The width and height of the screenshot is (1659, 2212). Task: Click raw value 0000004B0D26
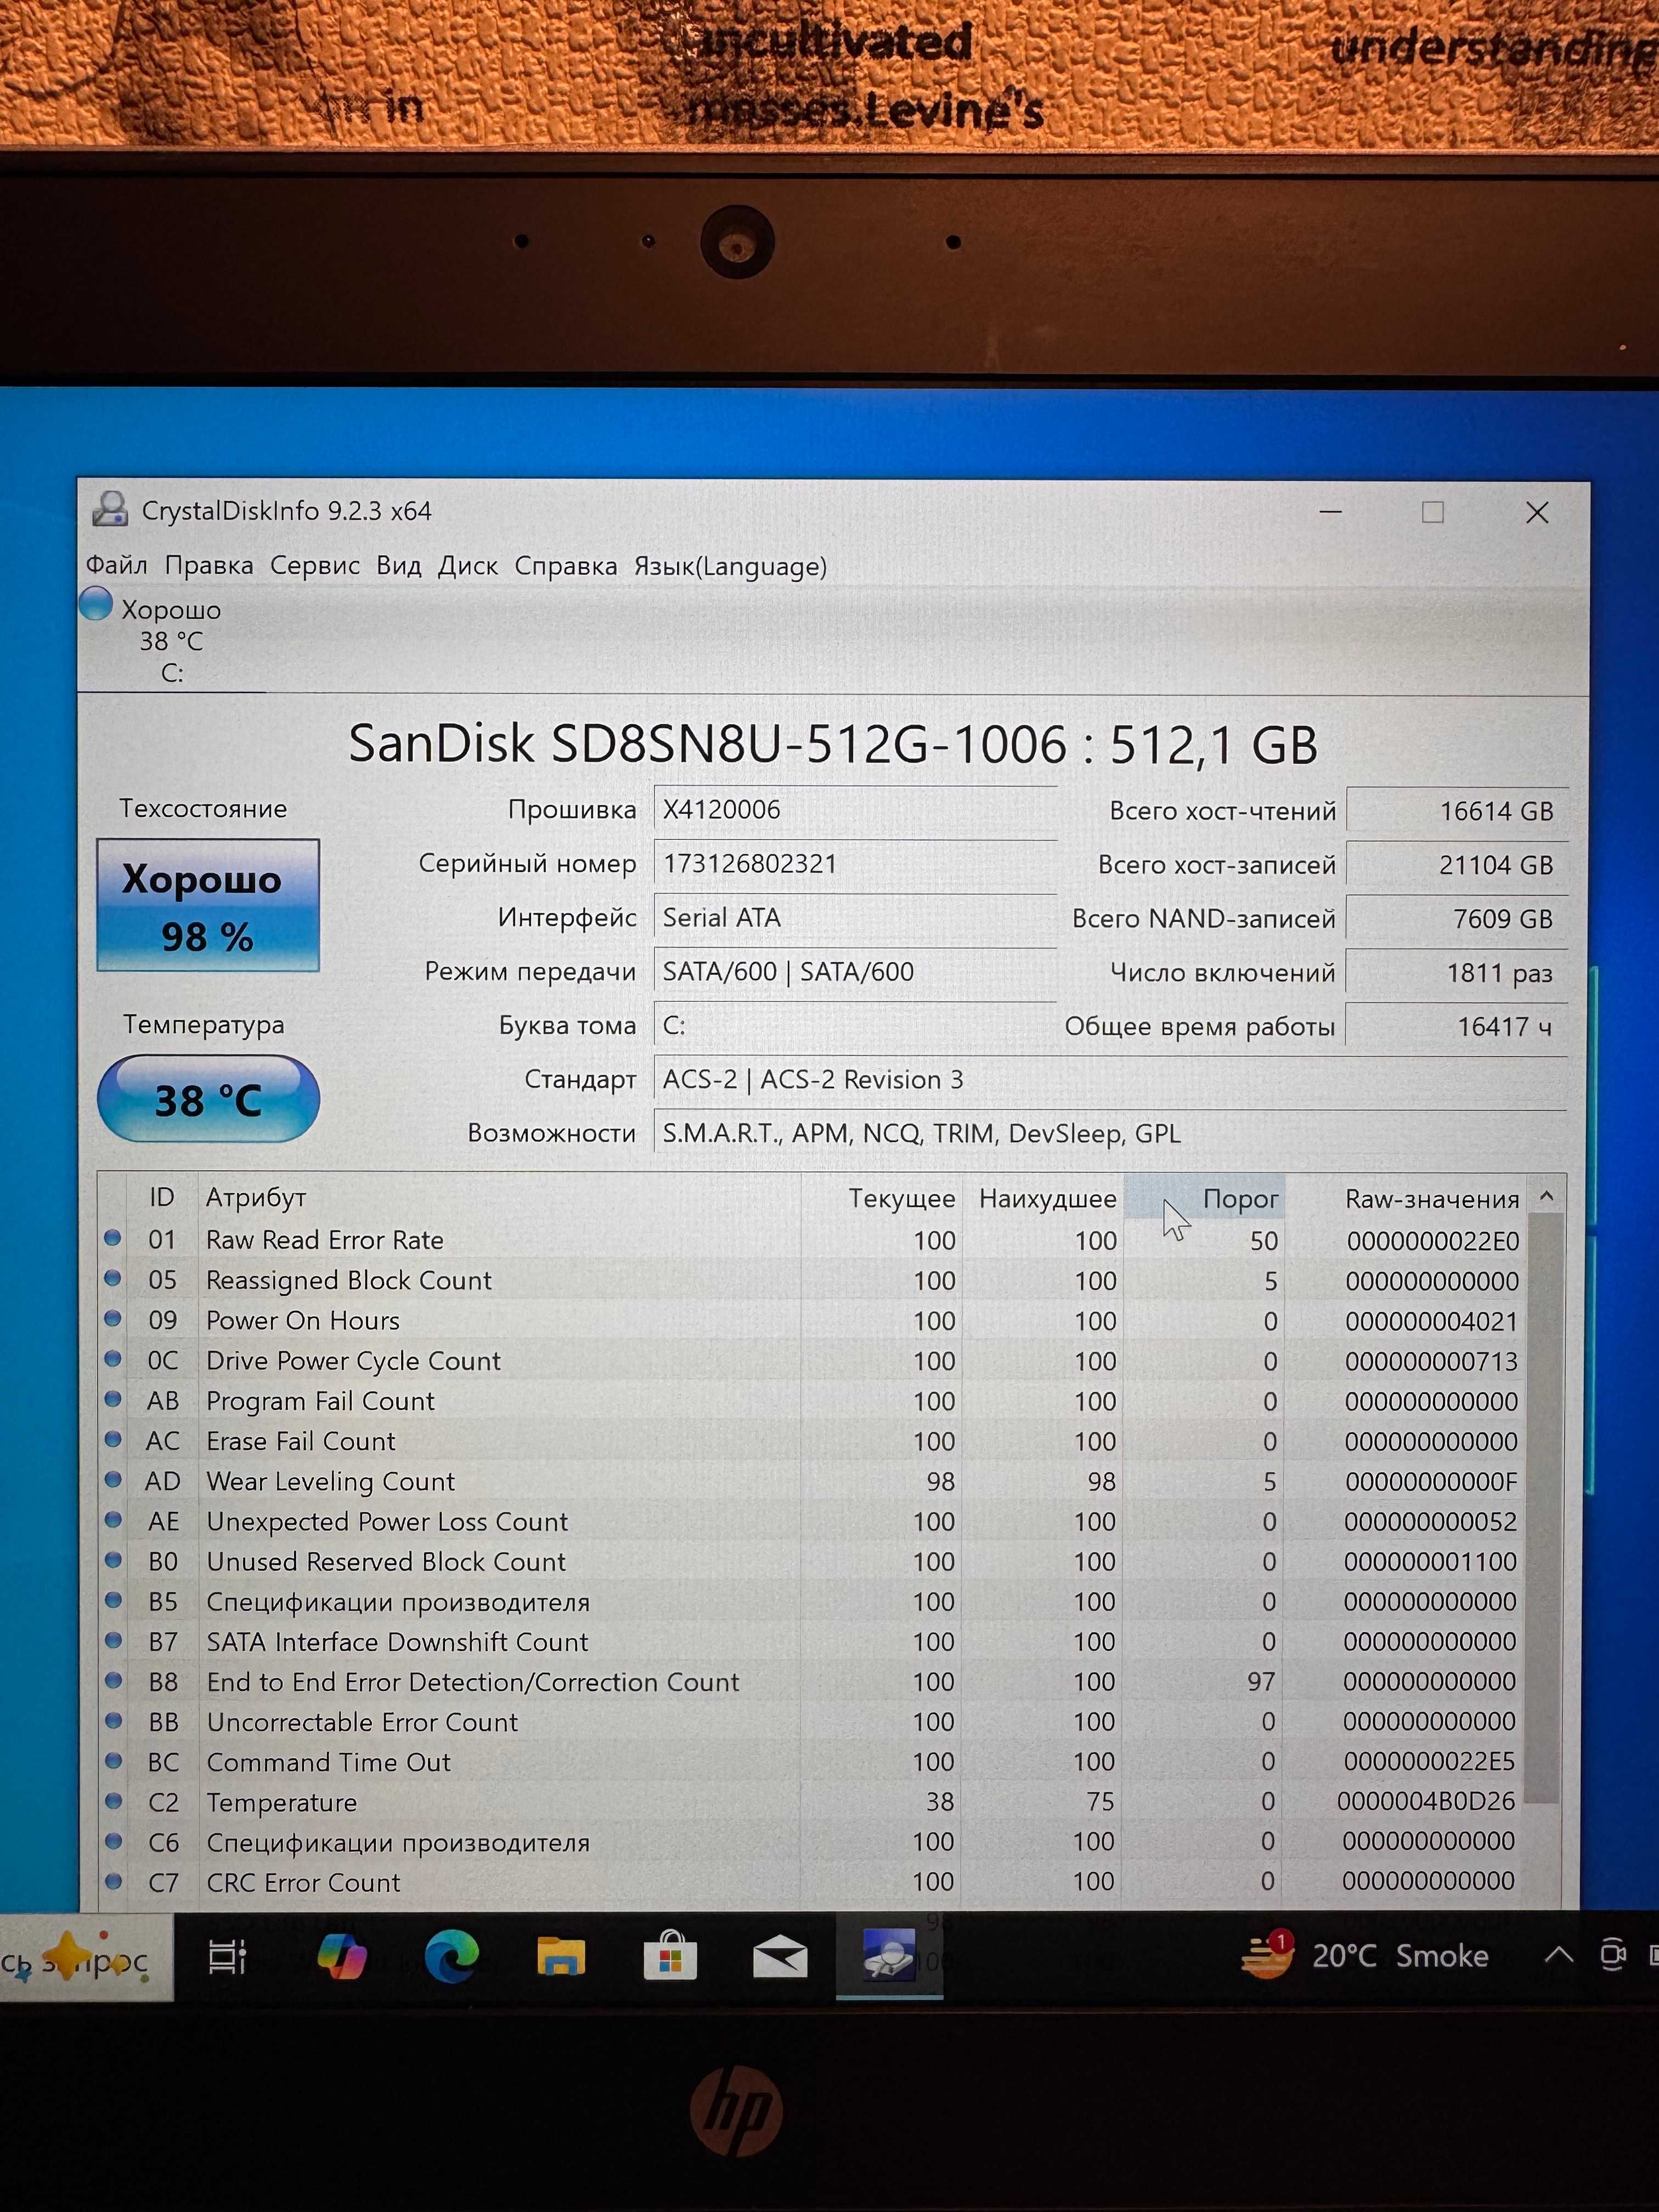point(1426,1801)
